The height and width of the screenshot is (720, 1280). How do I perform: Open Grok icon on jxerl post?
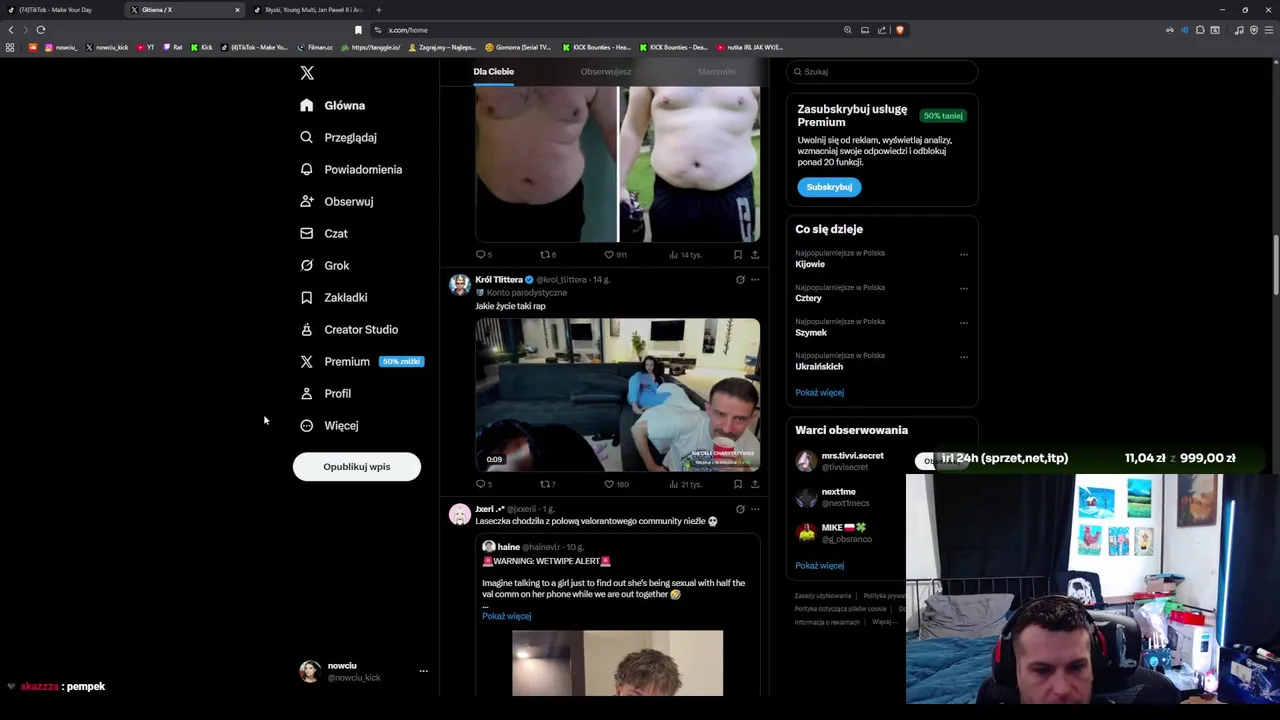pos(740,509)
